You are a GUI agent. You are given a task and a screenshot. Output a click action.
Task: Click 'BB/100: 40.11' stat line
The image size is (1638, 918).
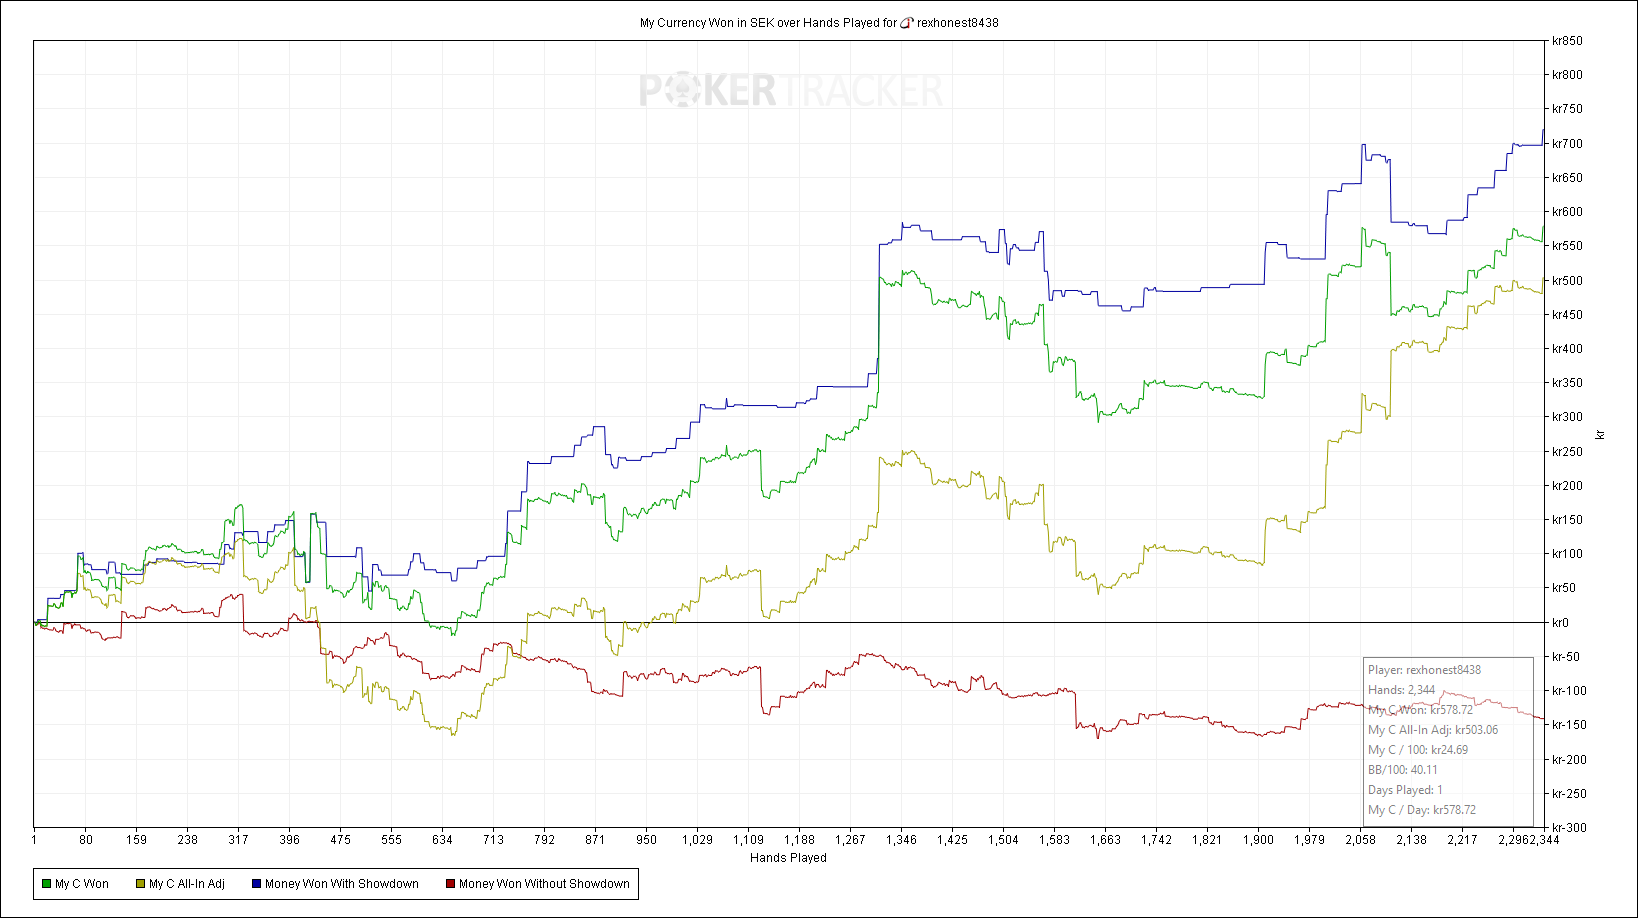(1403, 770)
